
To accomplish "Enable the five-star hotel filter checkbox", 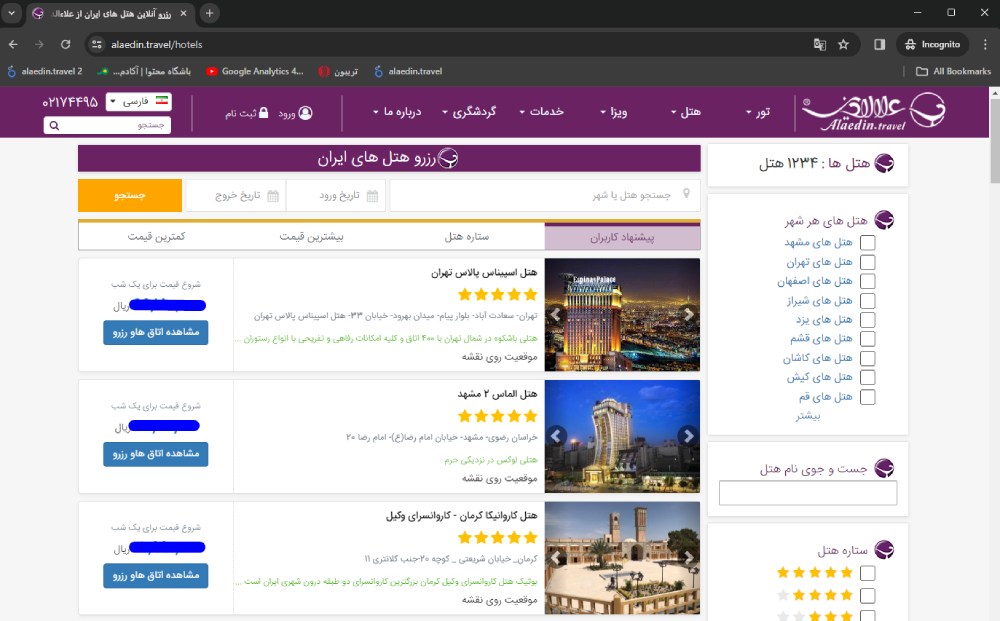I will click(868, 572).
